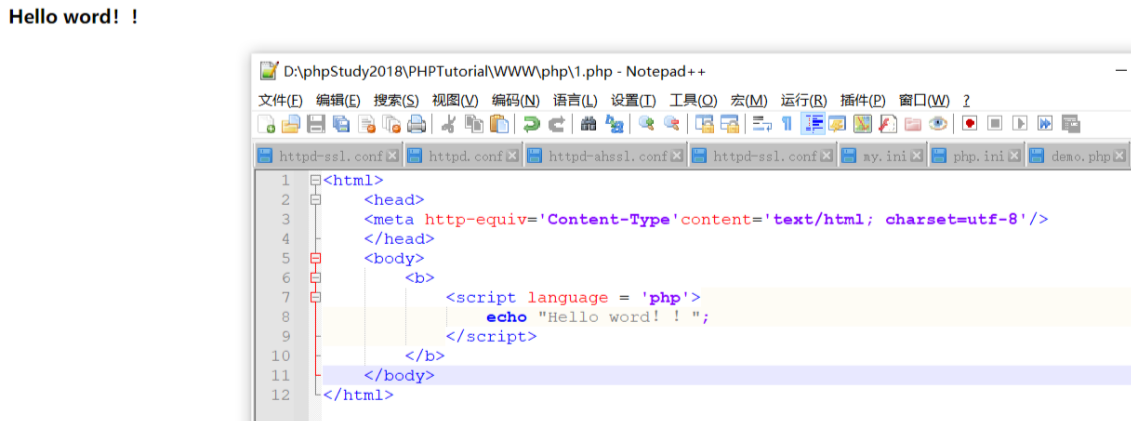Click the Copy toolbar icon
Image resolution: width=1131 pixels, height=421 pixels.
[473, 124]
